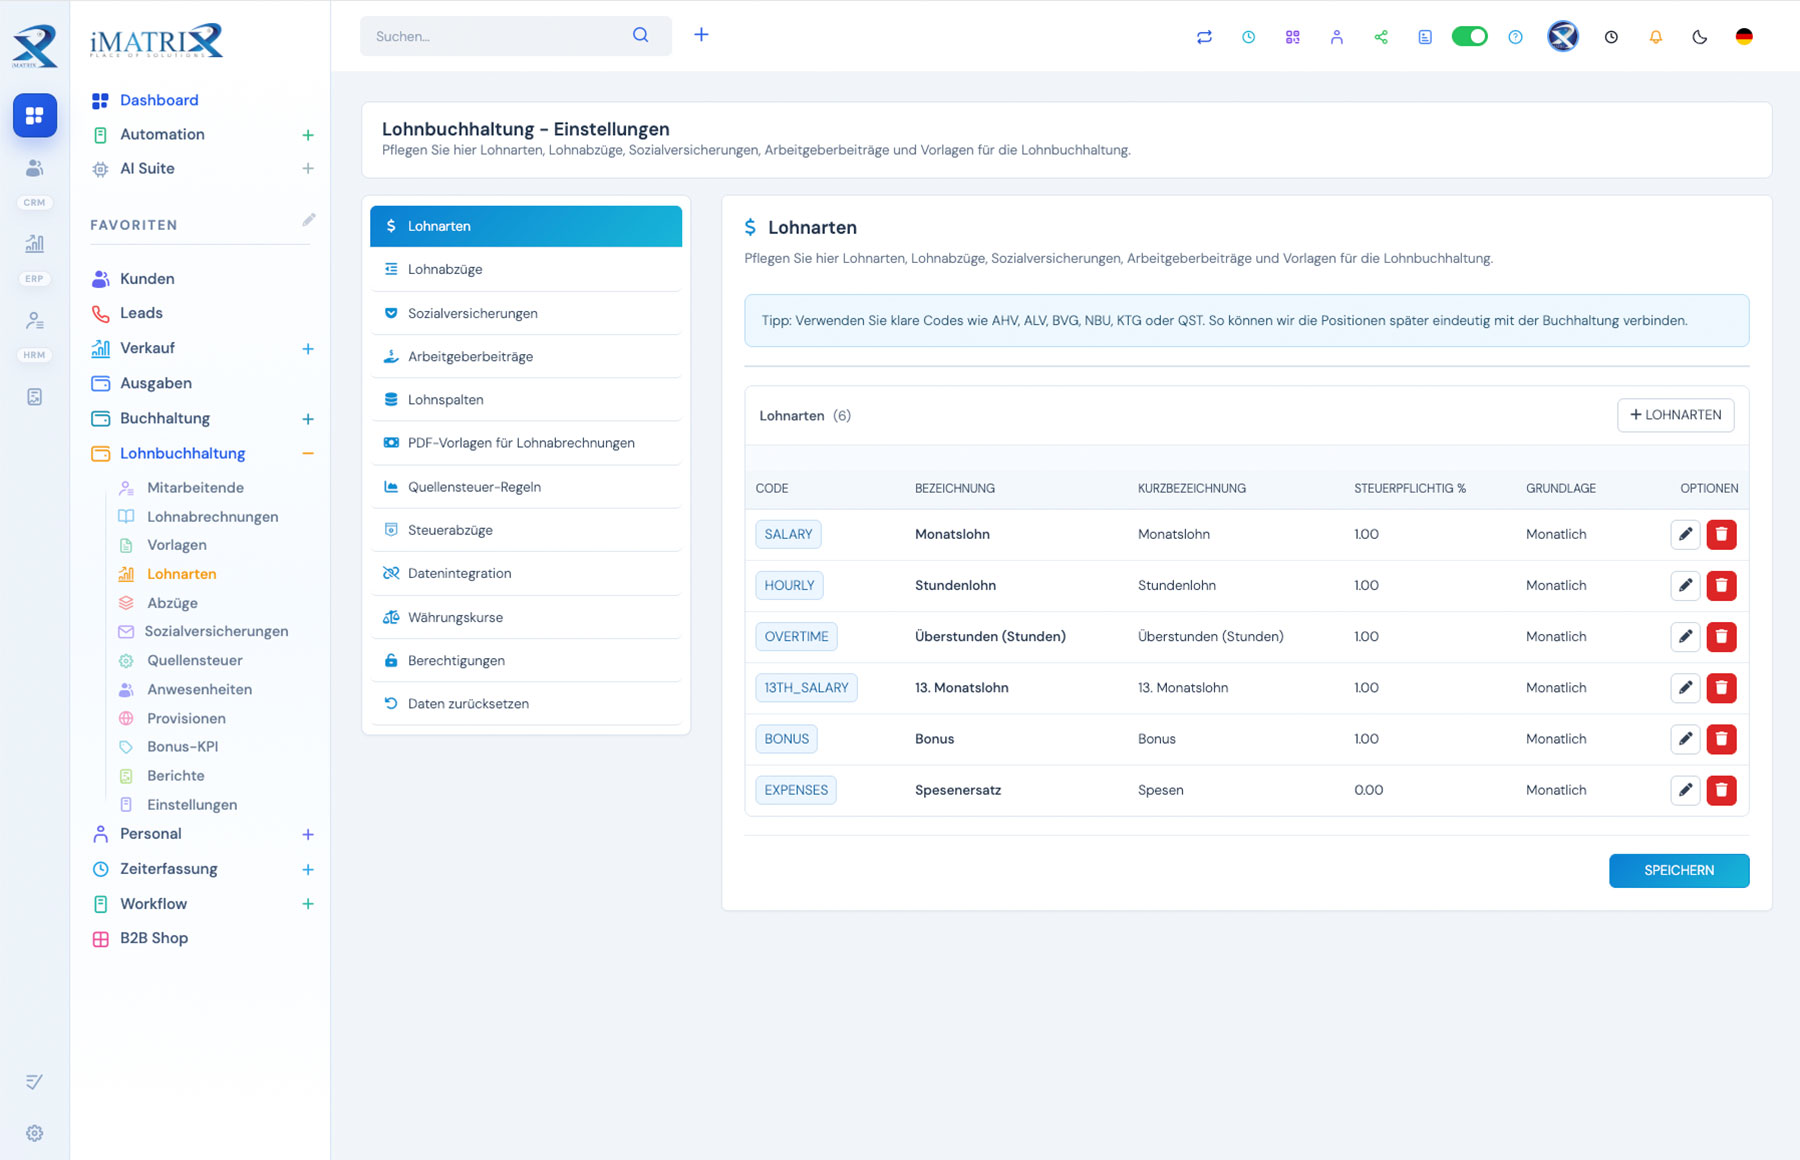Open the help question mark icon
The height and width of the screenshot is (1160, 1800).
pos(1515,37)
